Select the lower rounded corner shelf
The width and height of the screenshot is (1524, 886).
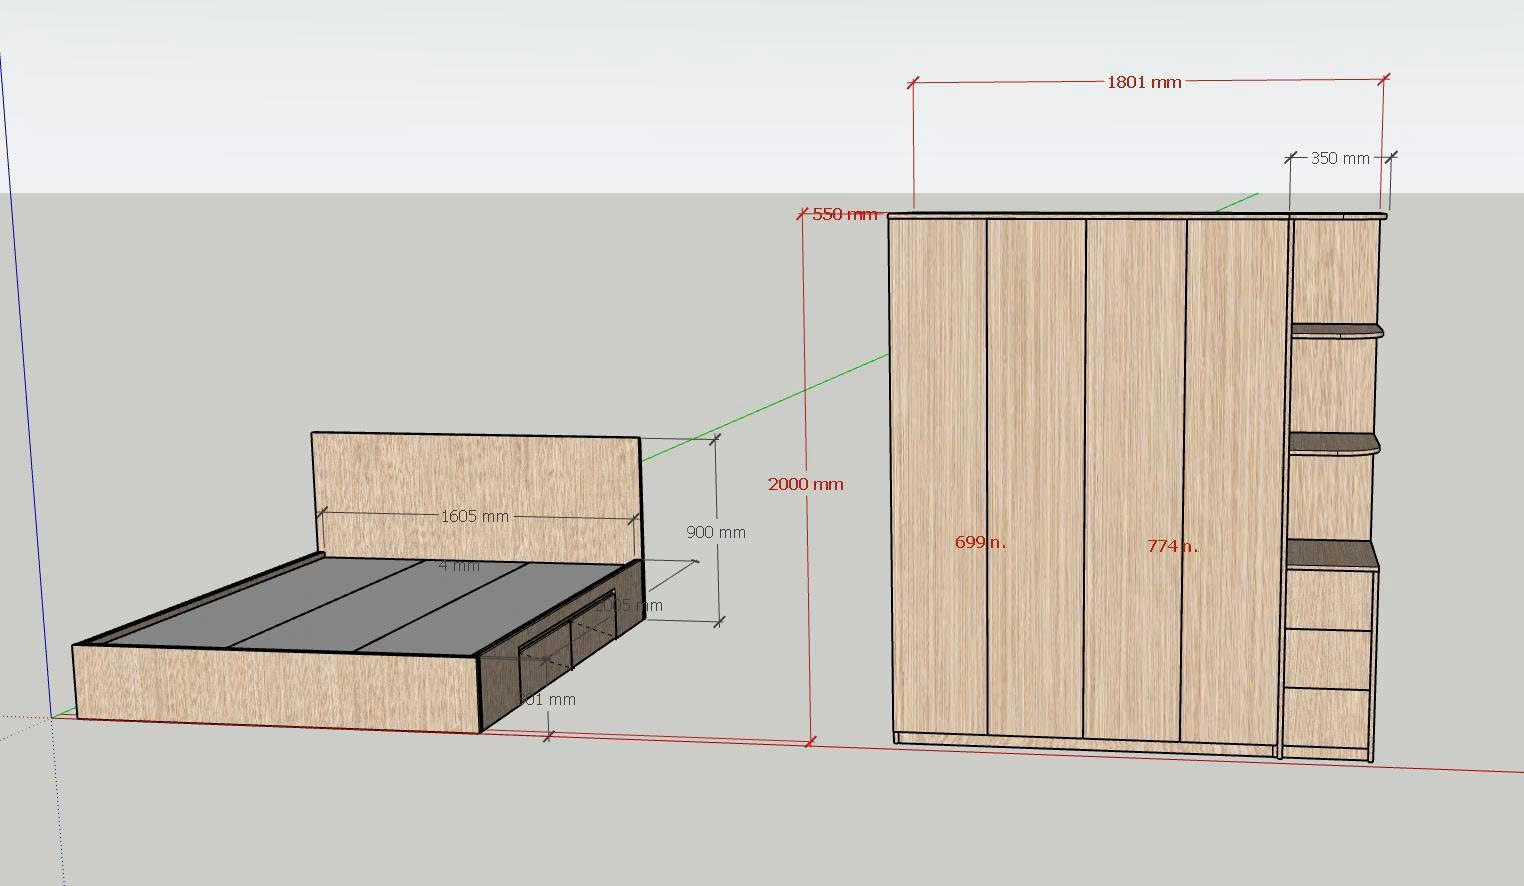pos(1333,443)
